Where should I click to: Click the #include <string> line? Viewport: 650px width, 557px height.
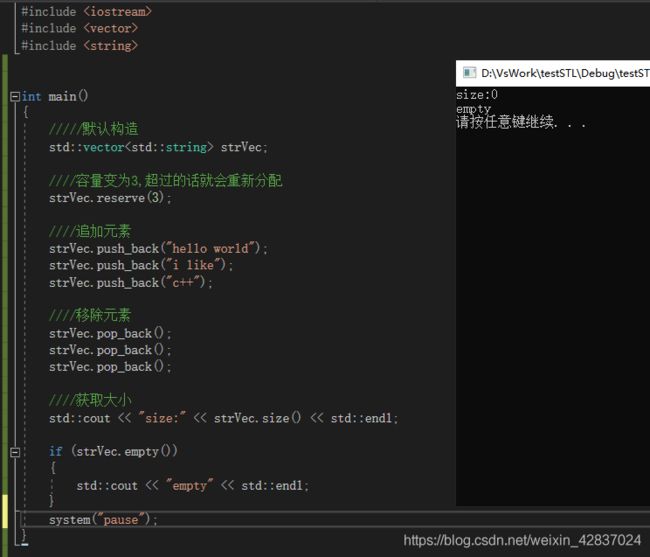[x=79, y=46]
